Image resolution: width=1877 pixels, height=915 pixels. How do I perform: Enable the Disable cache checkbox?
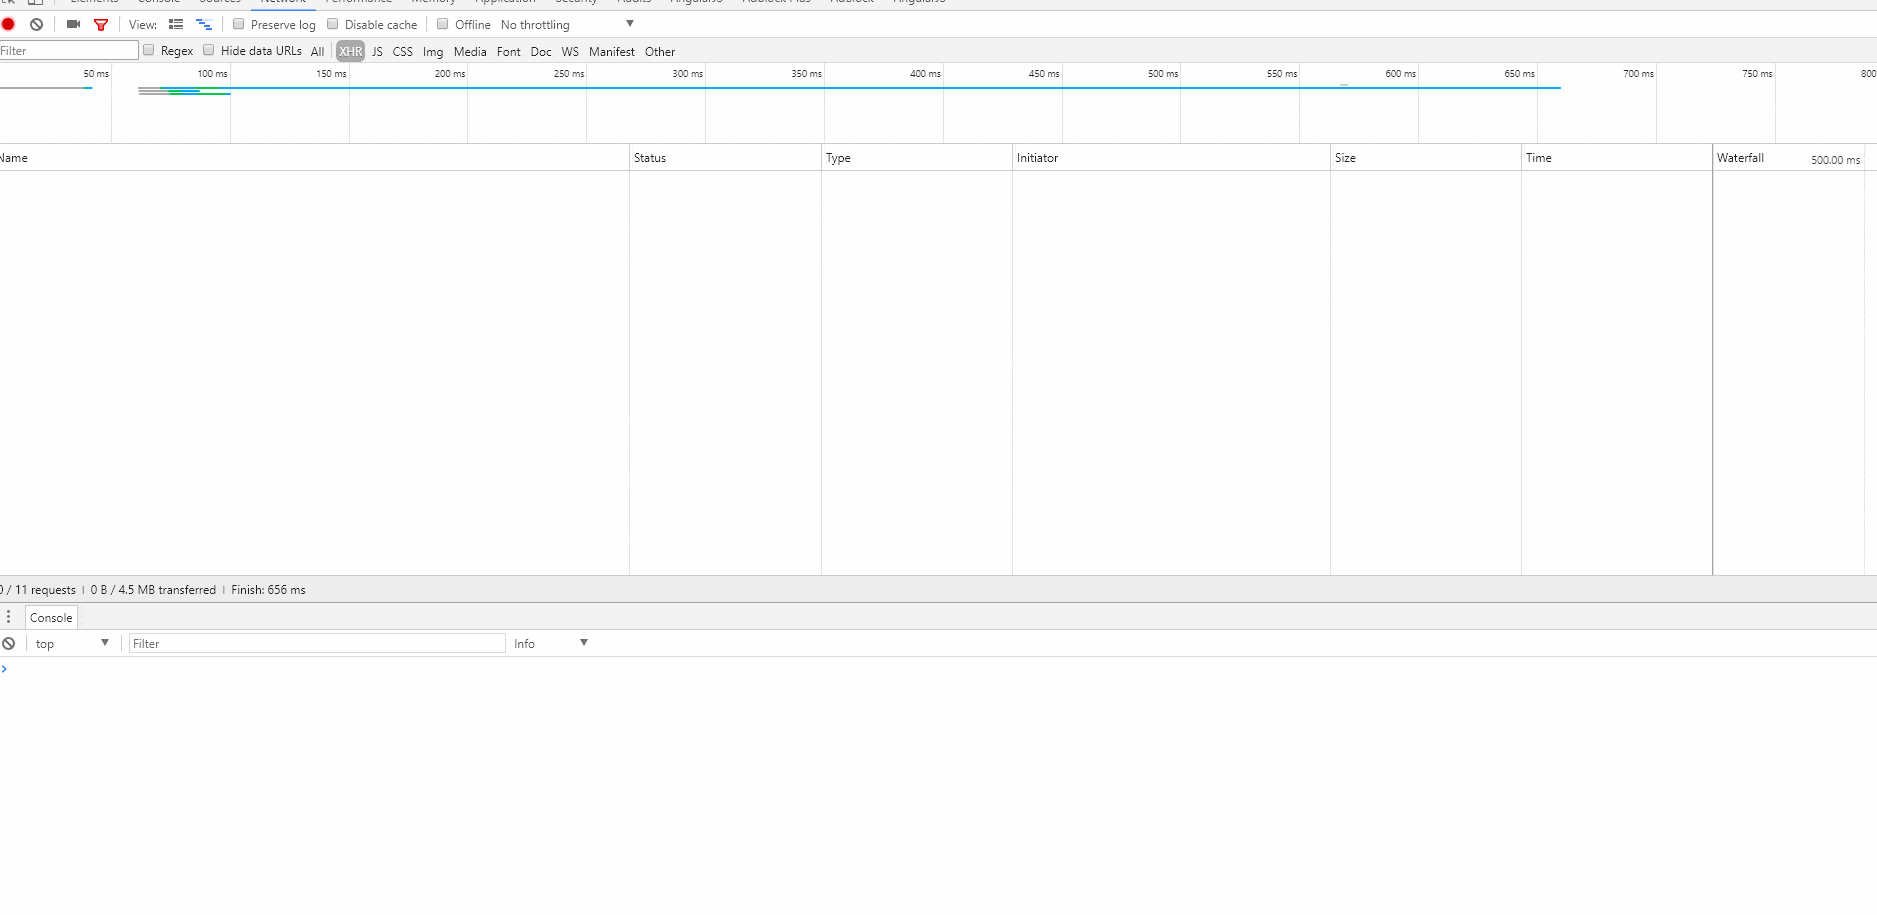pyautogui.click(x=333, y=24)
